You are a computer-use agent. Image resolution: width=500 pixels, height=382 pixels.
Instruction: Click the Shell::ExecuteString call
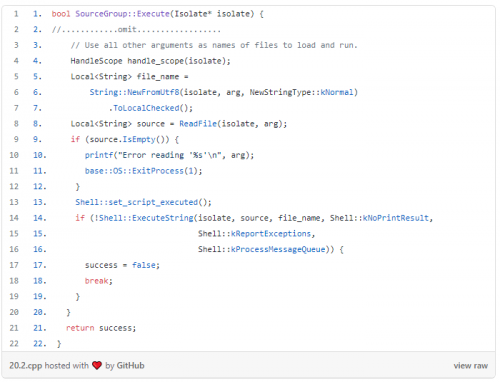click(146, 218)
